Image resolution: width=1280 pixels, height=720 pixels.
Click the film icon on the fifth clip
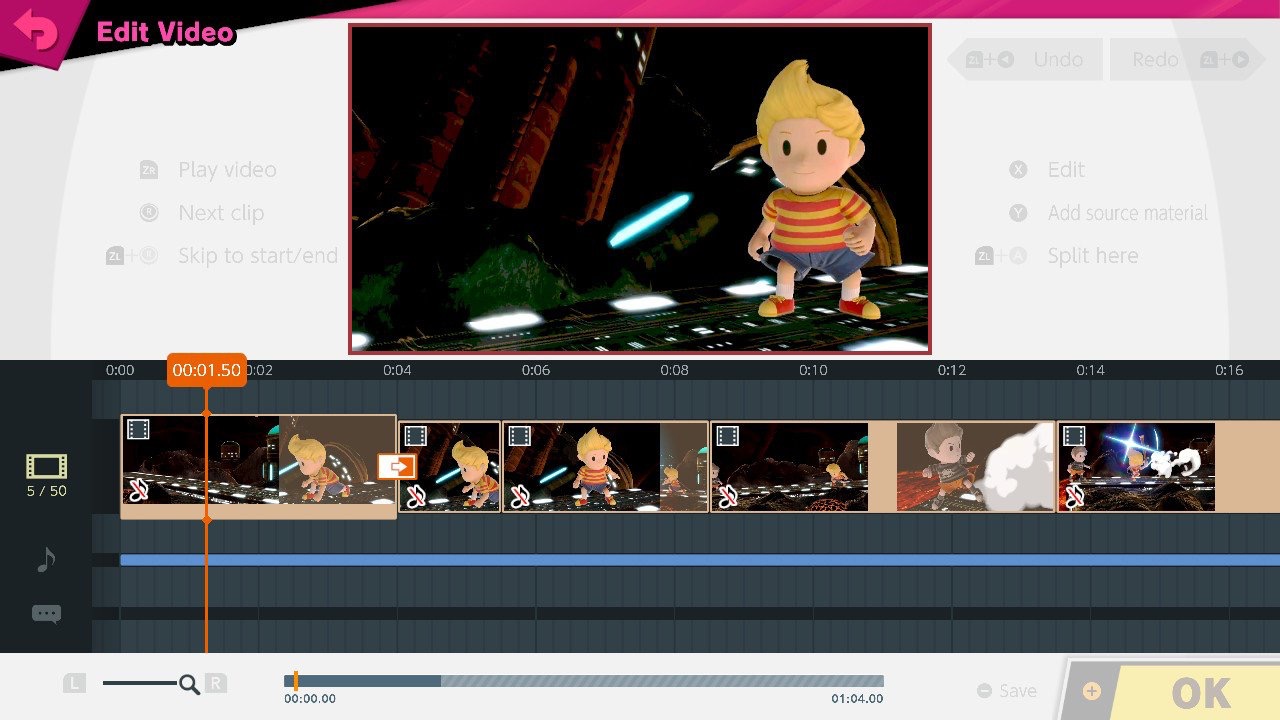[1074, 436]
